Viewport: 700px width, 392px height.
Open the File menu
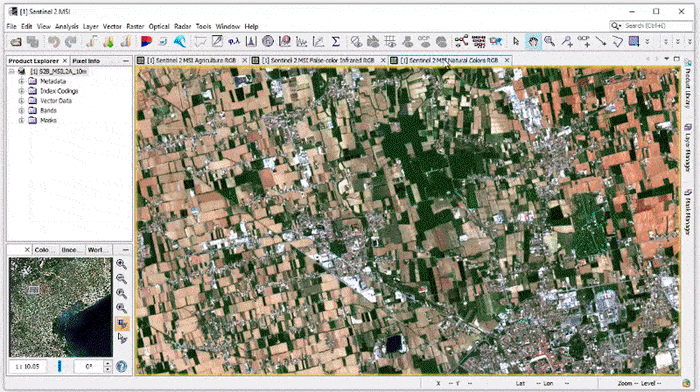[x=12, y=26]
